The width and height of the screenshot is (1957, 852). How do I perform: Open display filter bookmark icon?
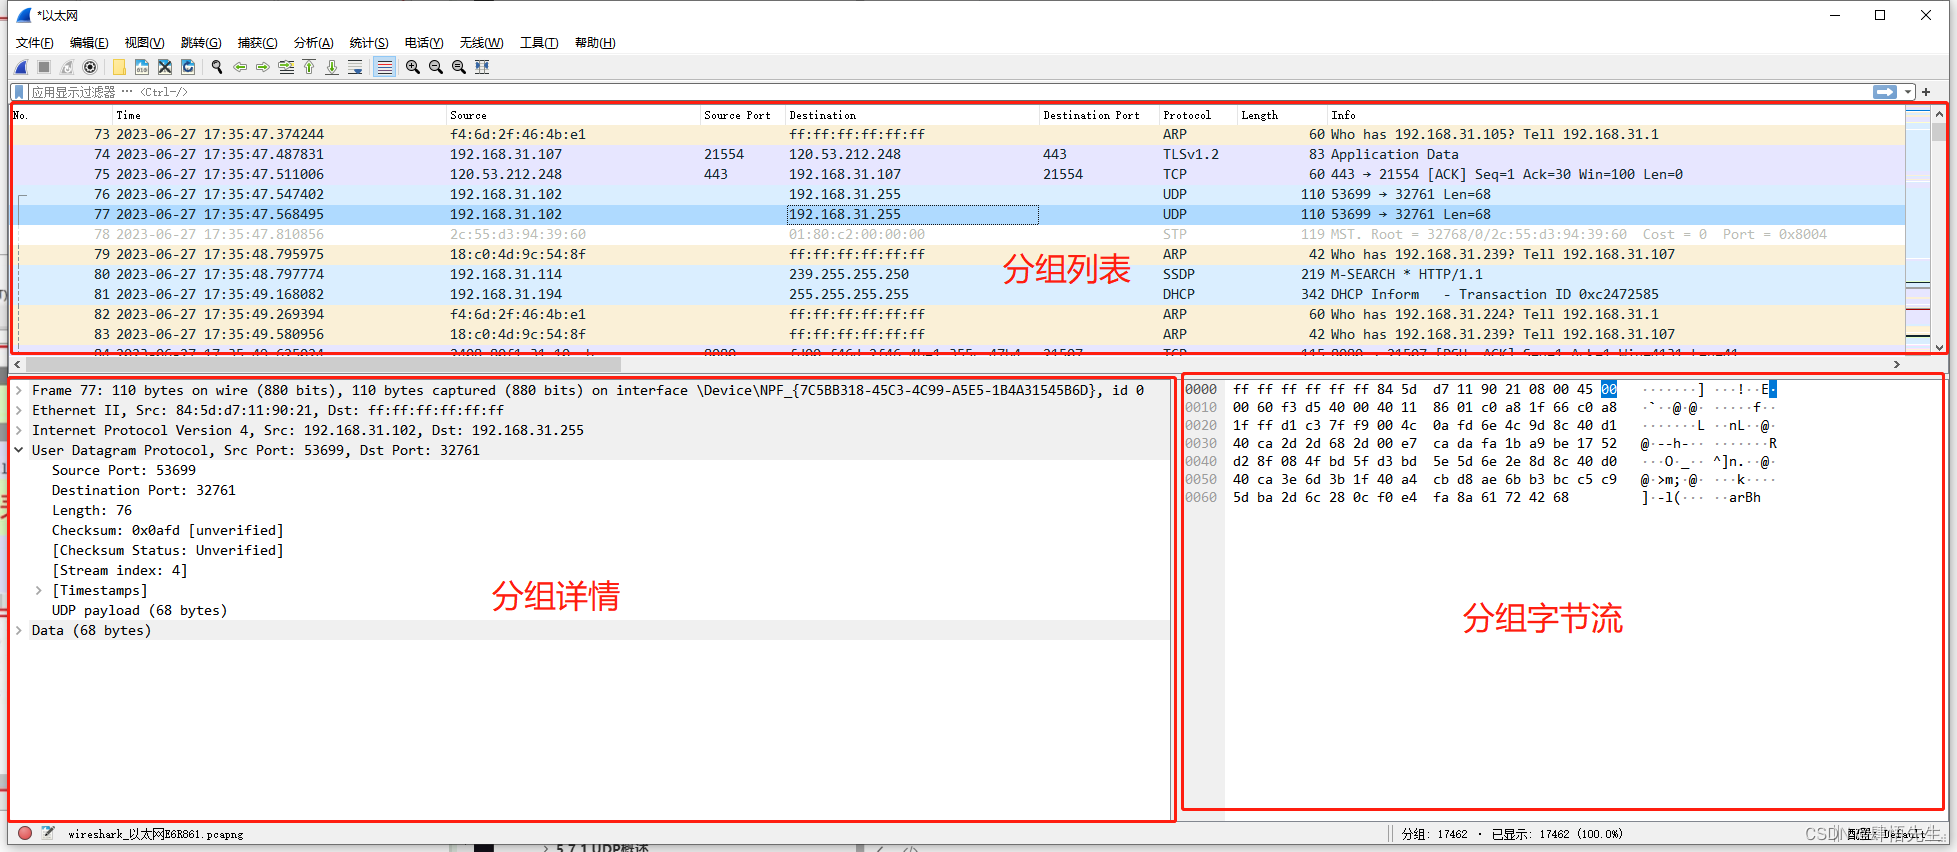click(x=19, y=92)
